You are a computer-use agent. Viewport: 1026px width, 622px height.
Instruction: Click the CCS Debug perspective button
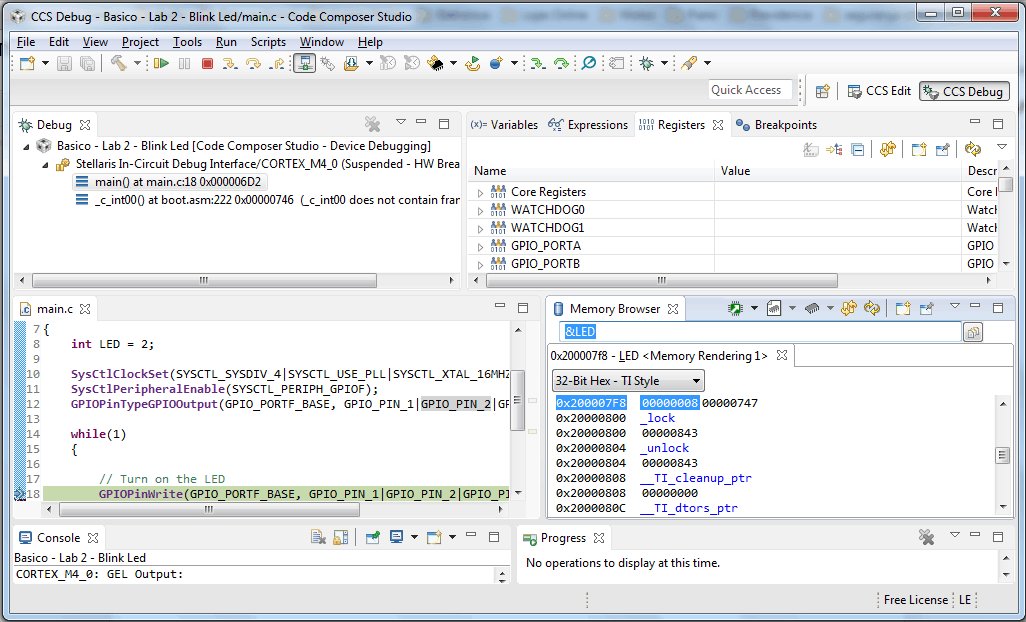pyautogui.click(x=964, y=92)
